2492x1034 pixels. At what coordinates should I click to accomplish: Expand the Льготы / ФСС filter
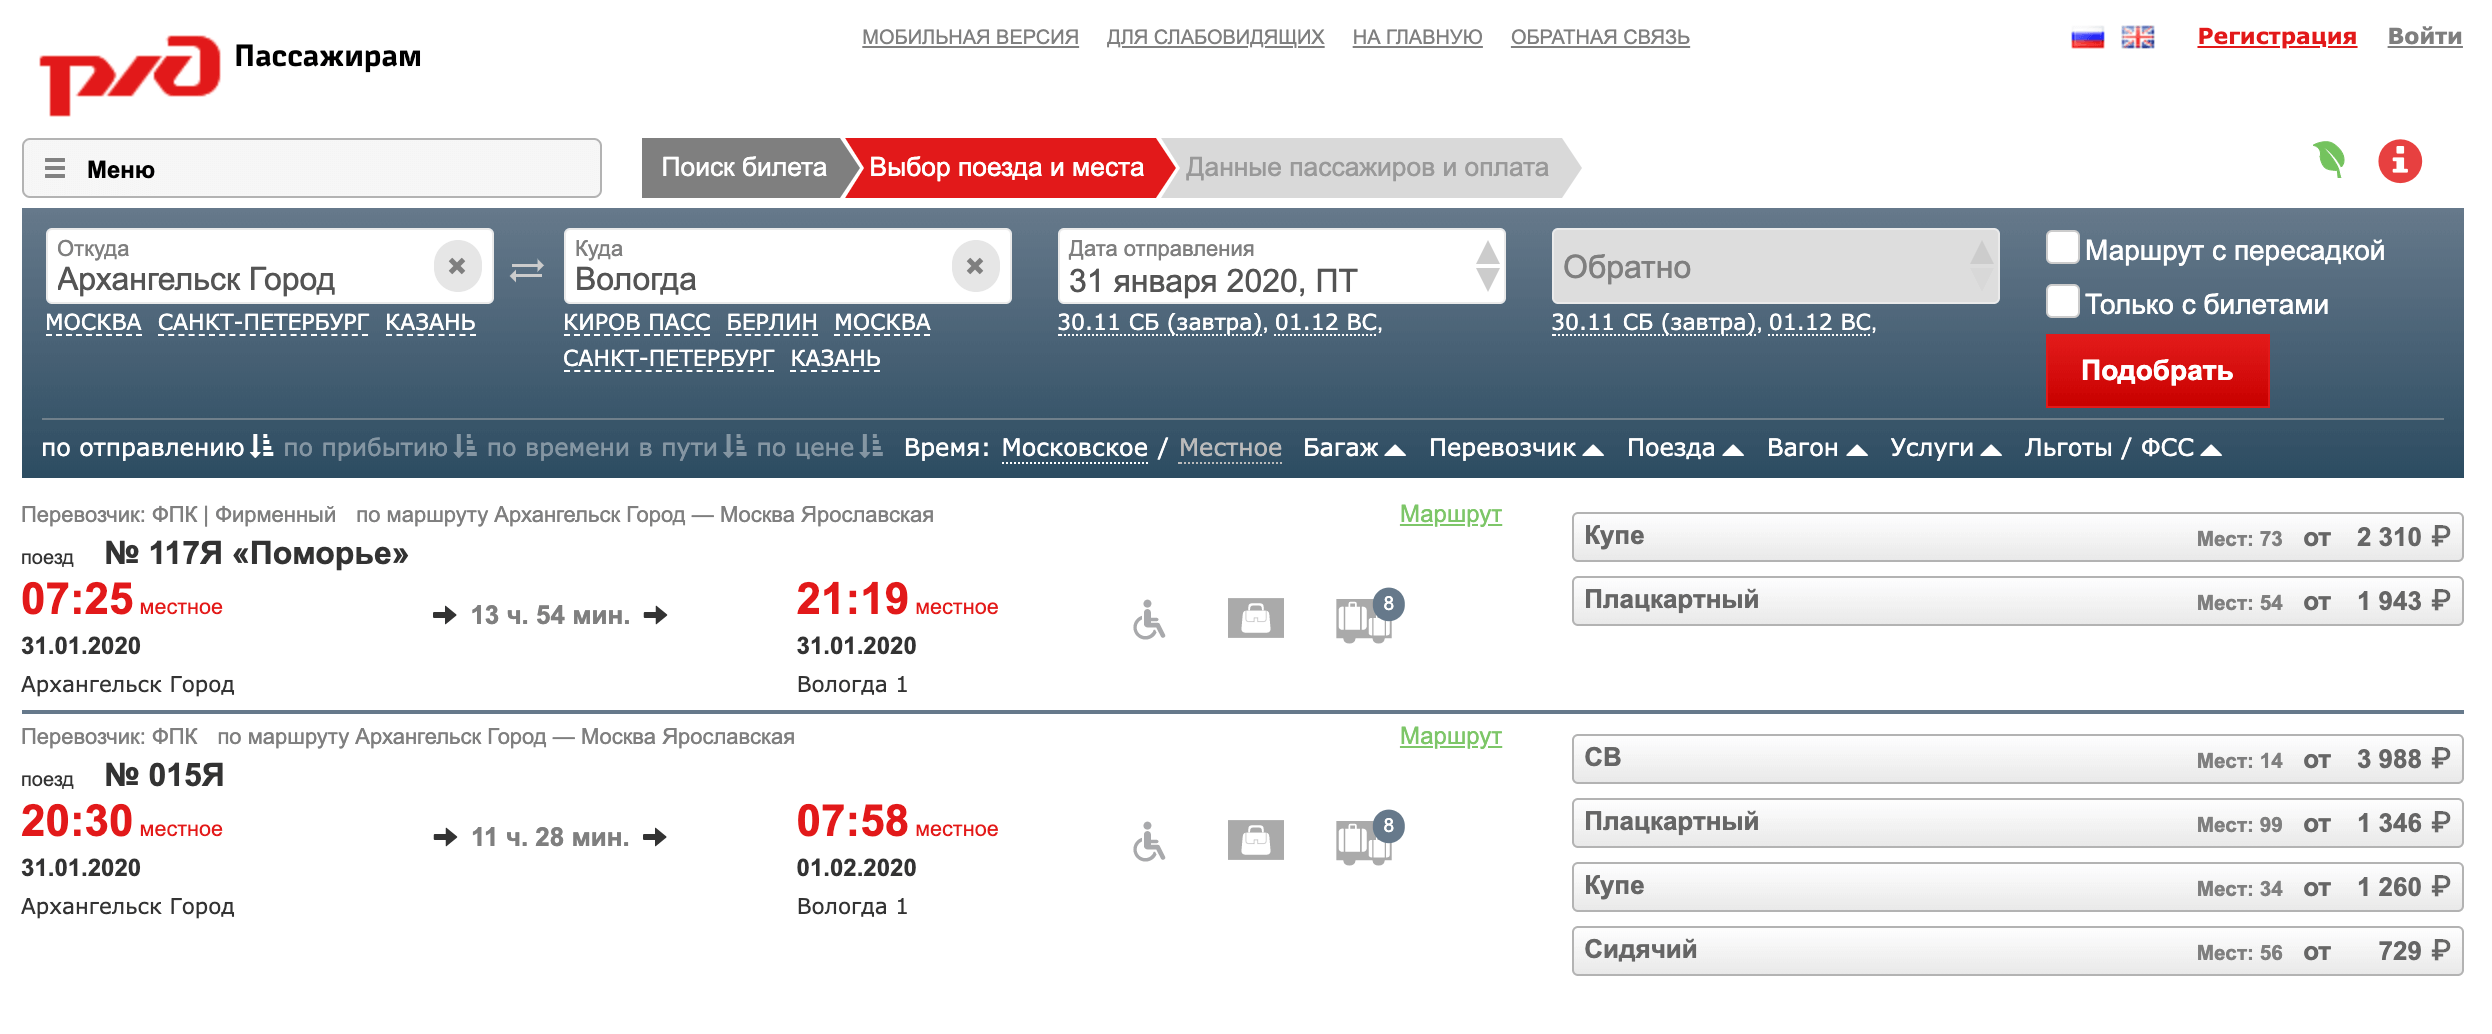tap(2123, 448)
